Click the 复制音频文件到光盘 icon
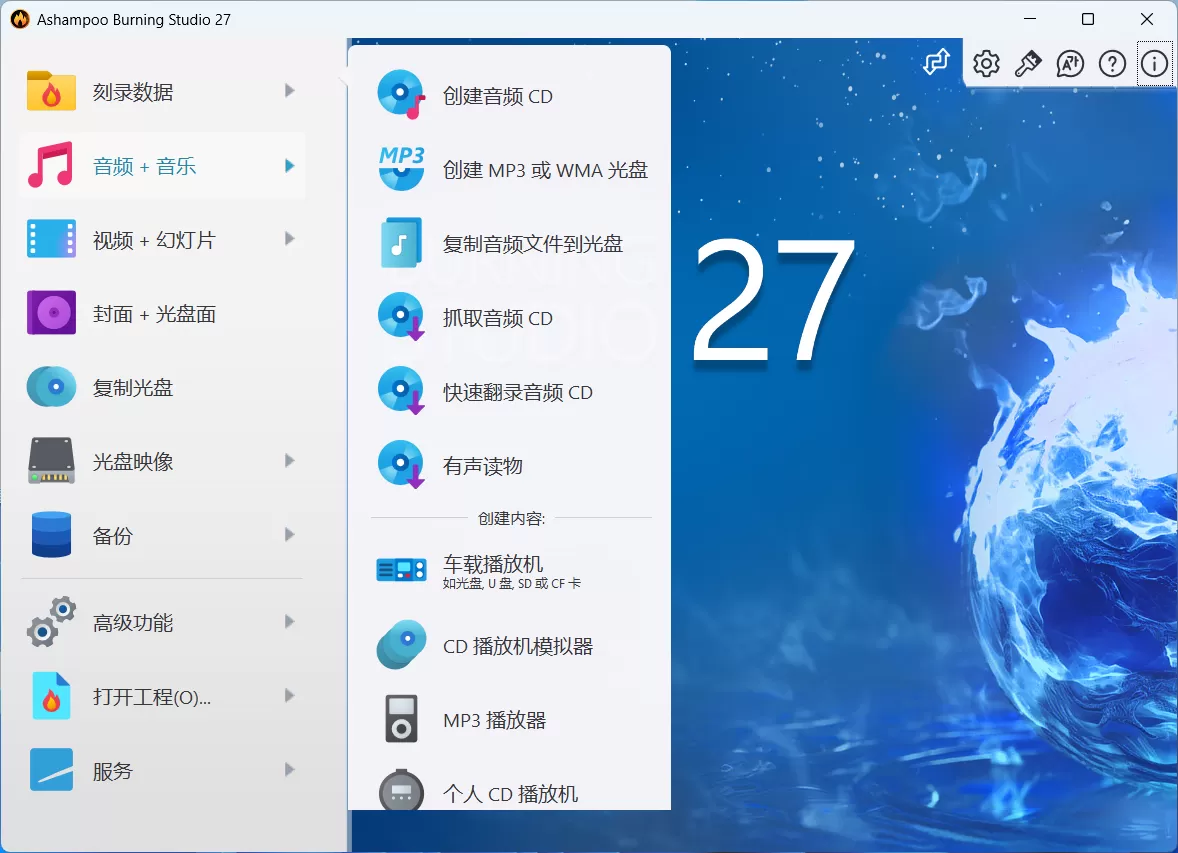 point(401,243)
